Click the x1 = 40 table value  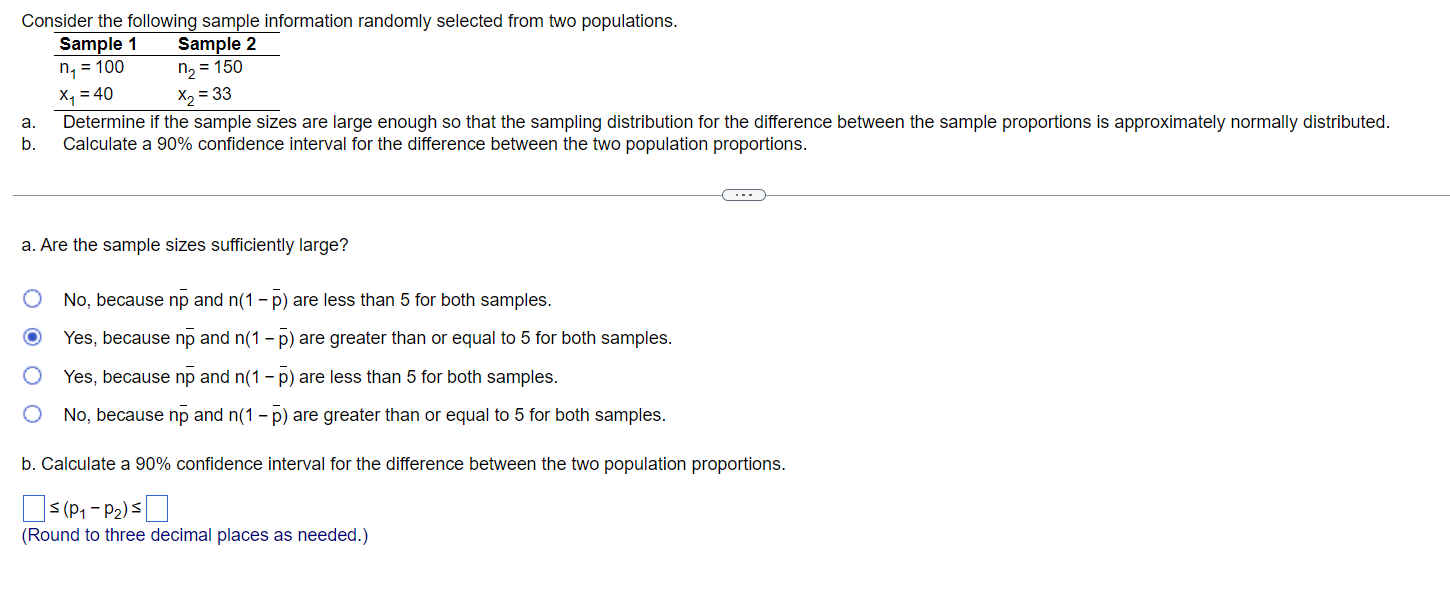pos(88,94)
